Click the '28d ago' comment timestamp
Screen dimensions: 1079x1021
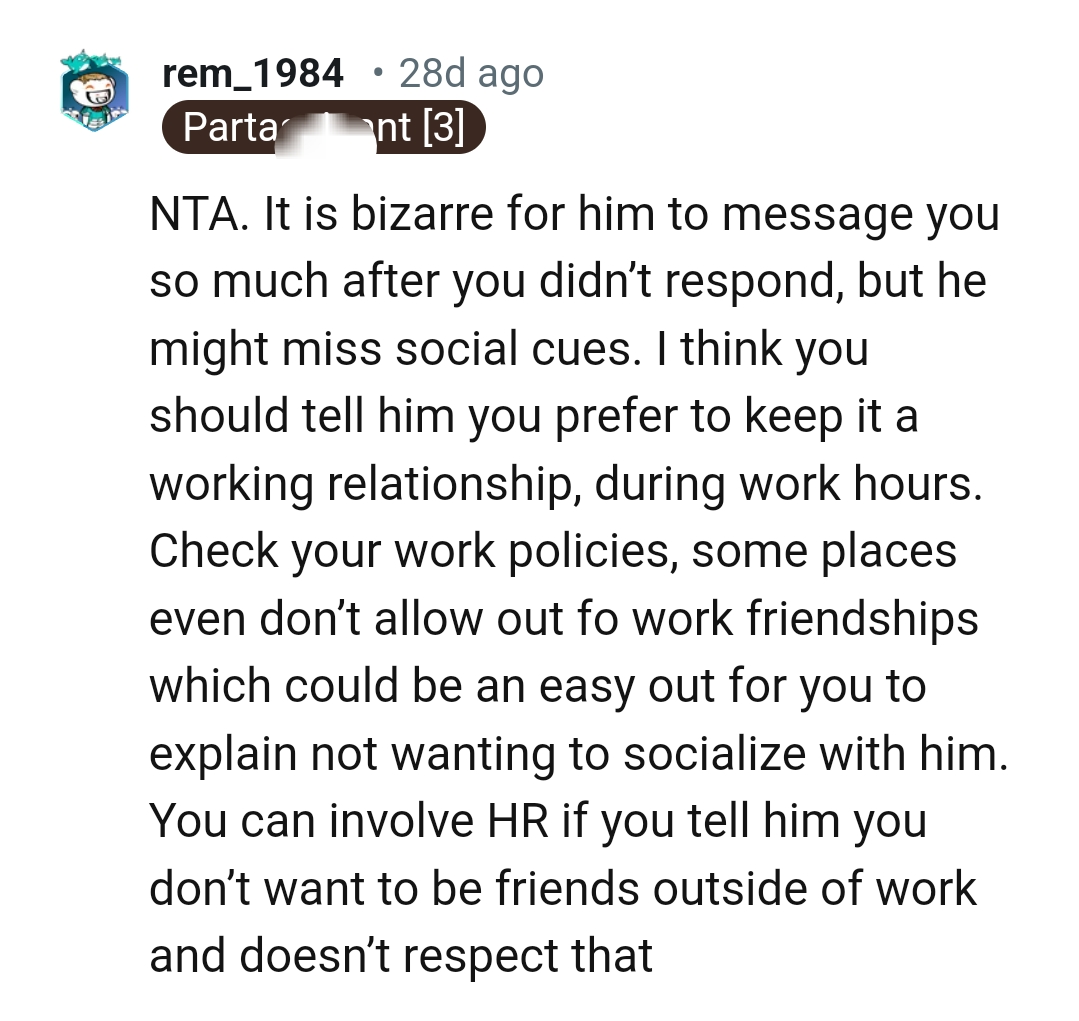pyautogui.click(x=470, y=73)
